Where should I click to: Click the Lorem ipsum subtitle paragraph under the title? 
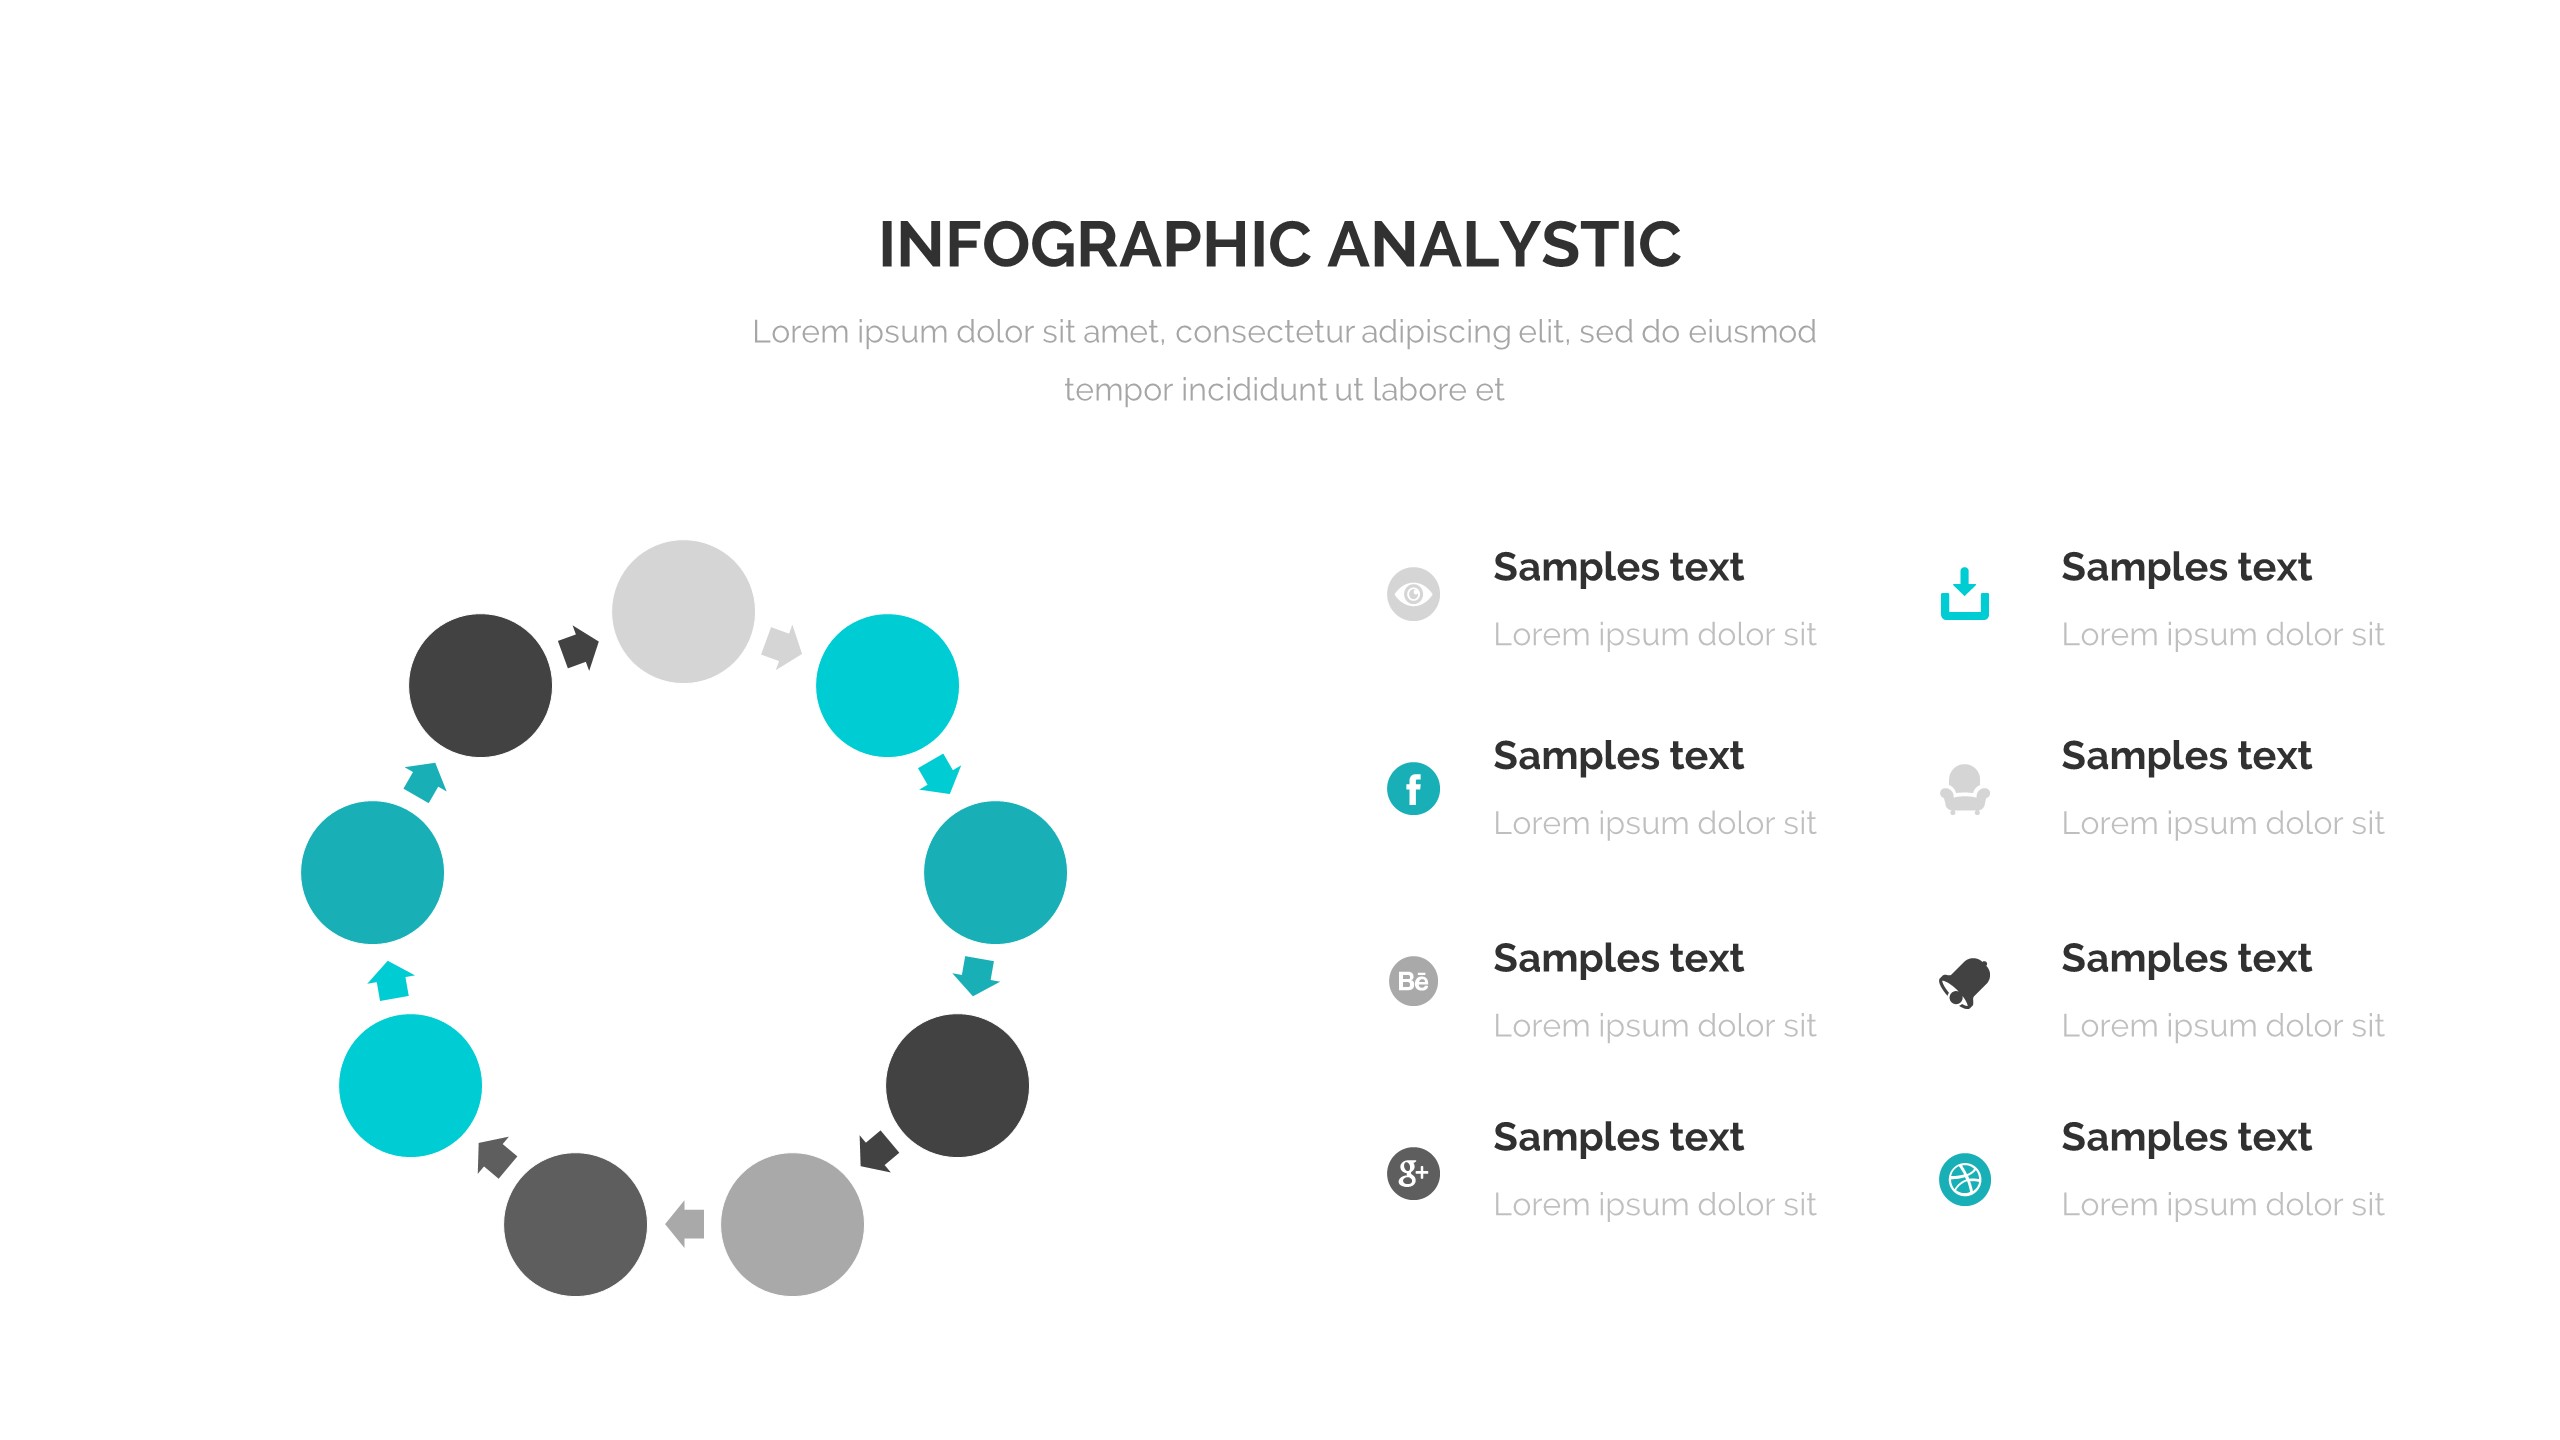click(x=1284, y=360)
